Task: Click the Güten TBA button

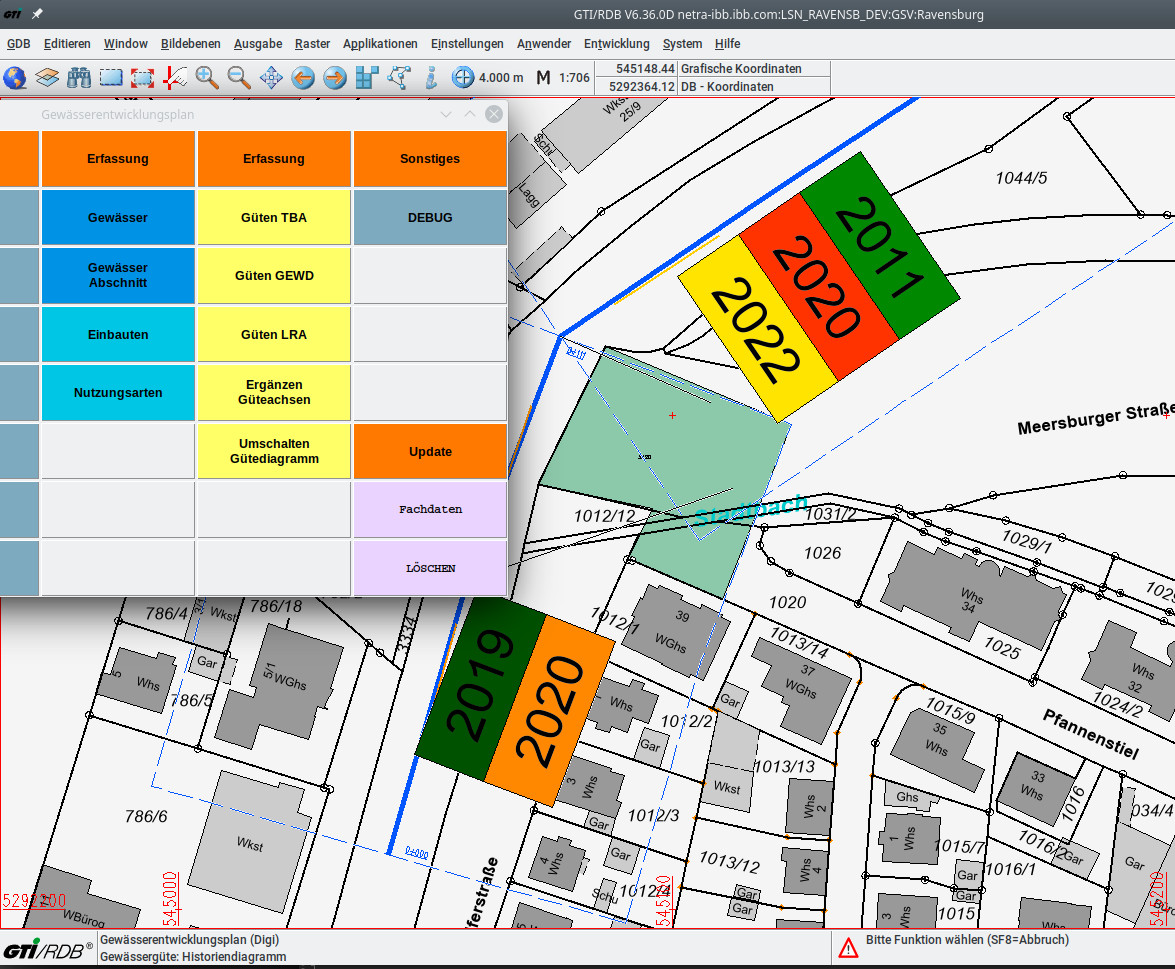Action: (x=274, y=217)
